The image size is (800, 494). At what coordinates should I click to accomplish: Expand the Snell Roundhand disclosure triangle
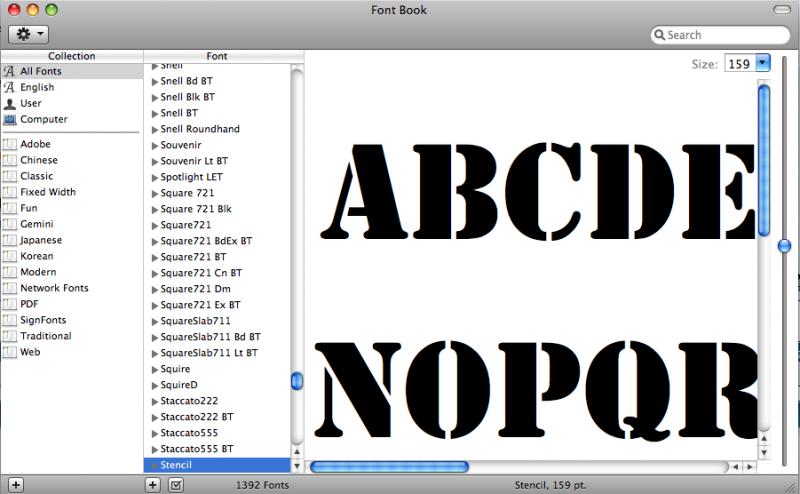pos(155,129)
